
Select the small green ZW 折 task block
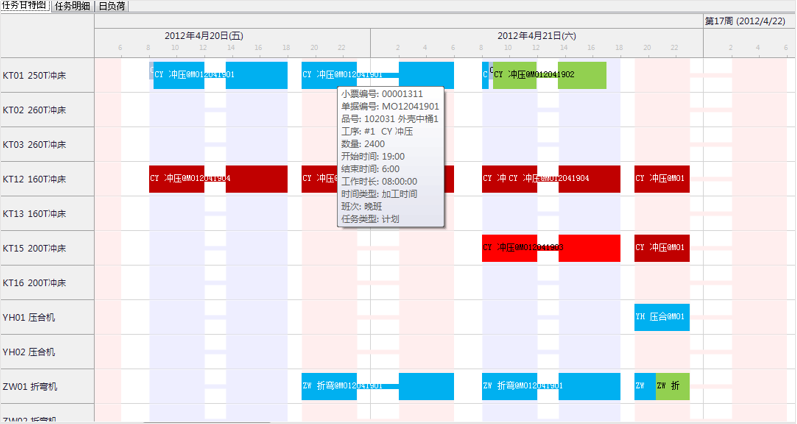672,386
